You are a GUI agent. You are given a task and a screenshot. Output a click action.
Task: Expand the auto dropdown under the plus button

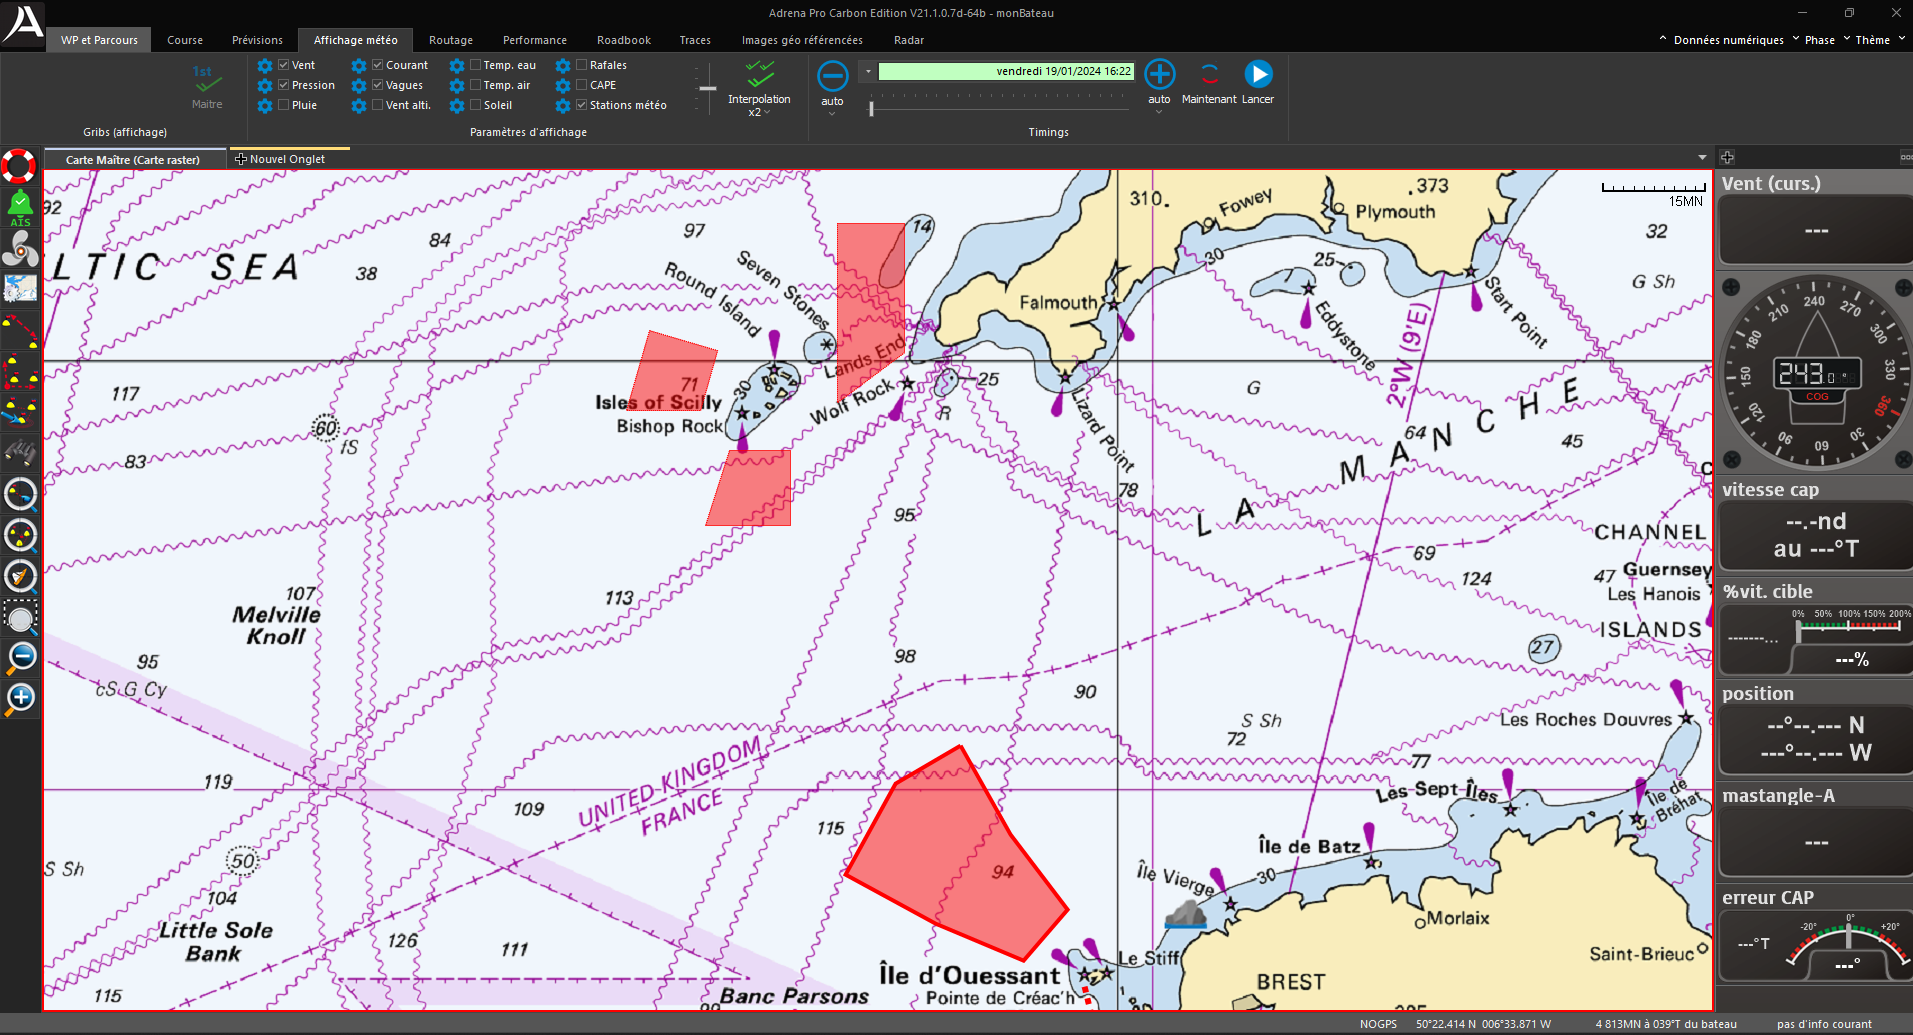(x=1159, y=111)
